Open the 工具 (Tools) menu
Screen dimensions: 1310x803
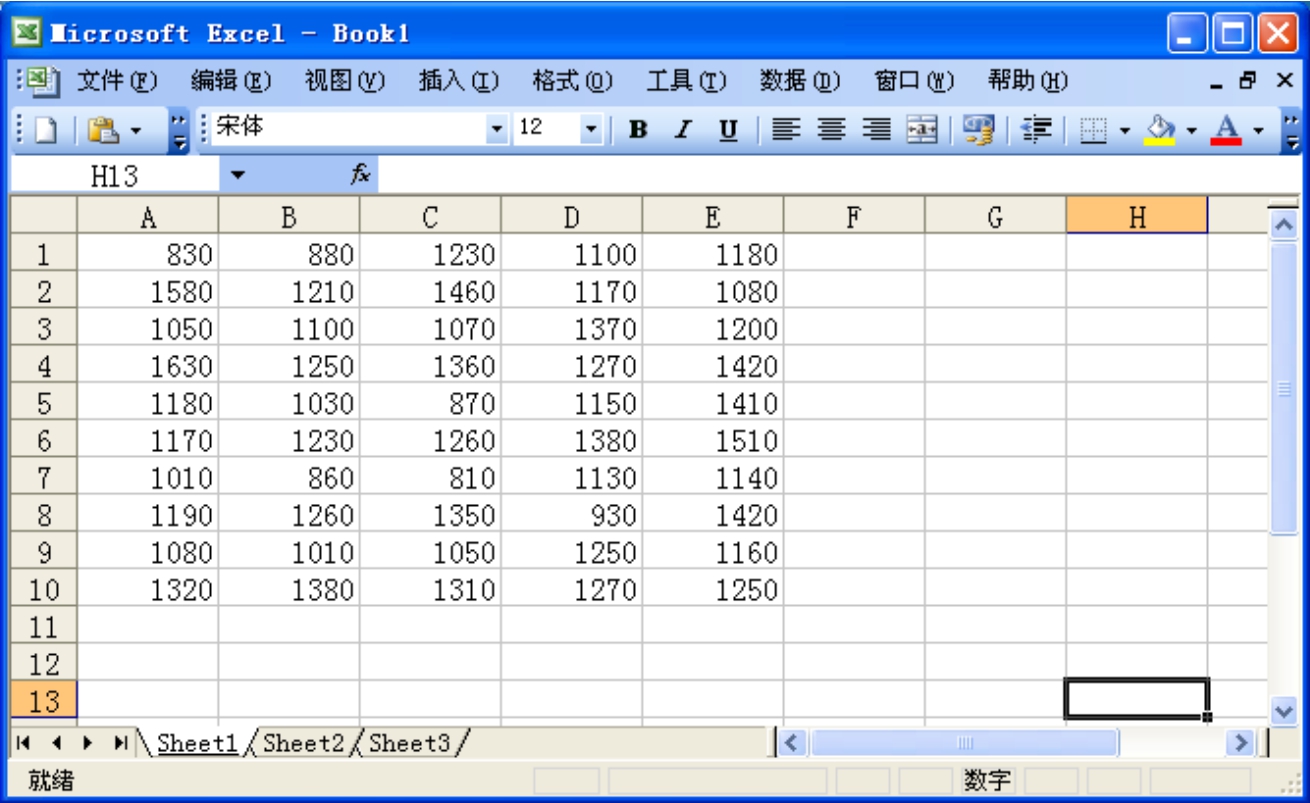point(686,82)
